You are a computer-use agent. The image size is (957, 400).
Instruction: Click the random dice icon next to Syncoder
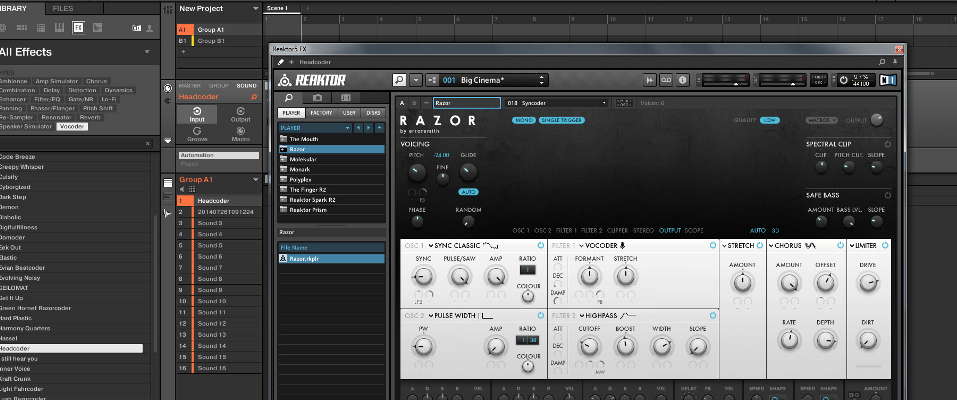pyautogui.click(x=623, y=103)
